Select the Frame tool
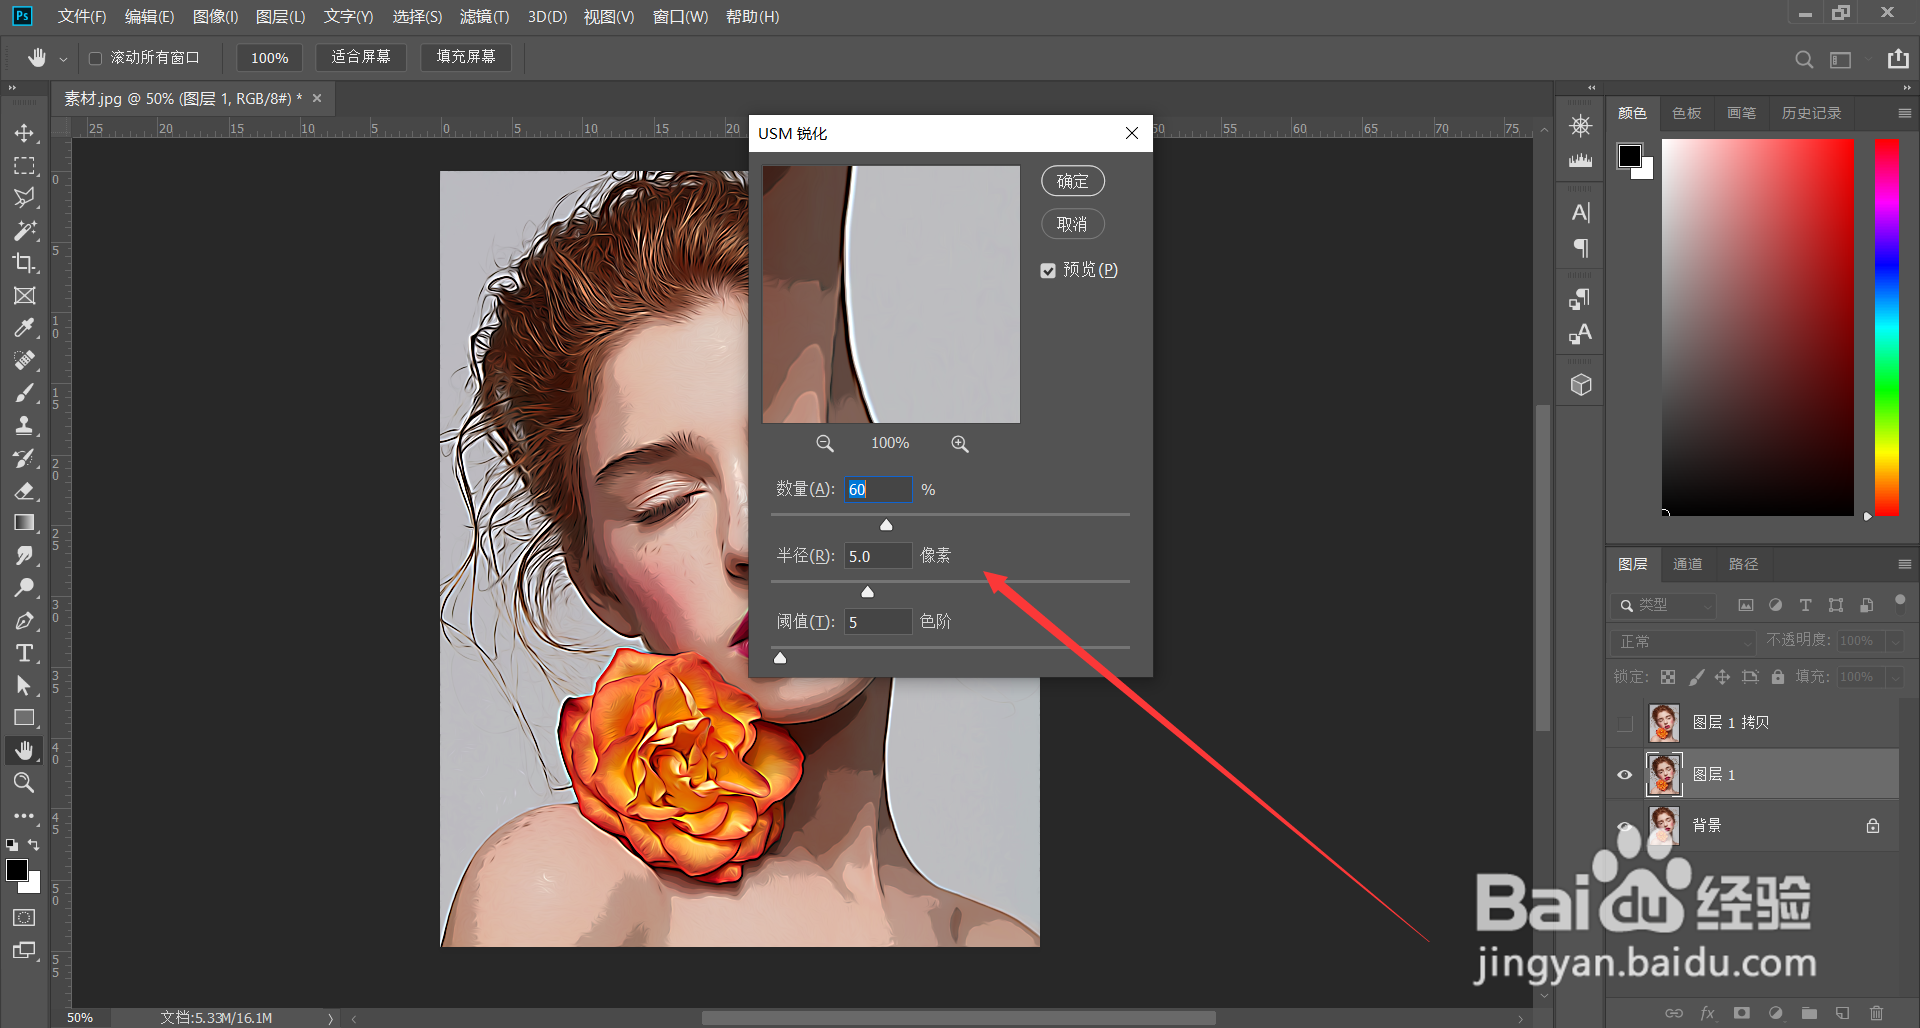 click(x=24, y=296)
